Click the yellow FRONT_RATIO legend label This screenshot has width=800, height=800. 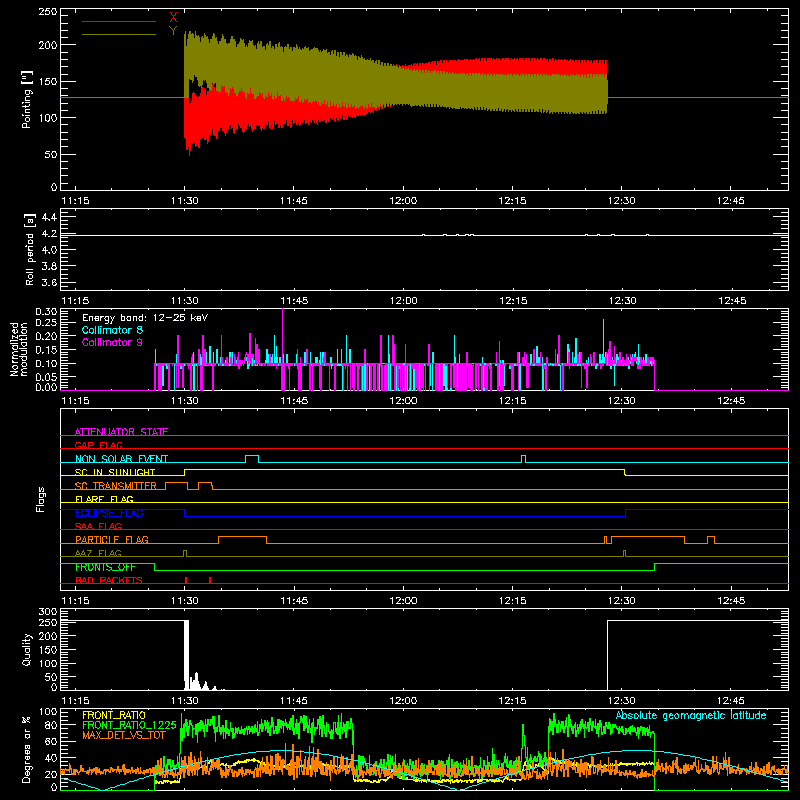click(114, 715)
